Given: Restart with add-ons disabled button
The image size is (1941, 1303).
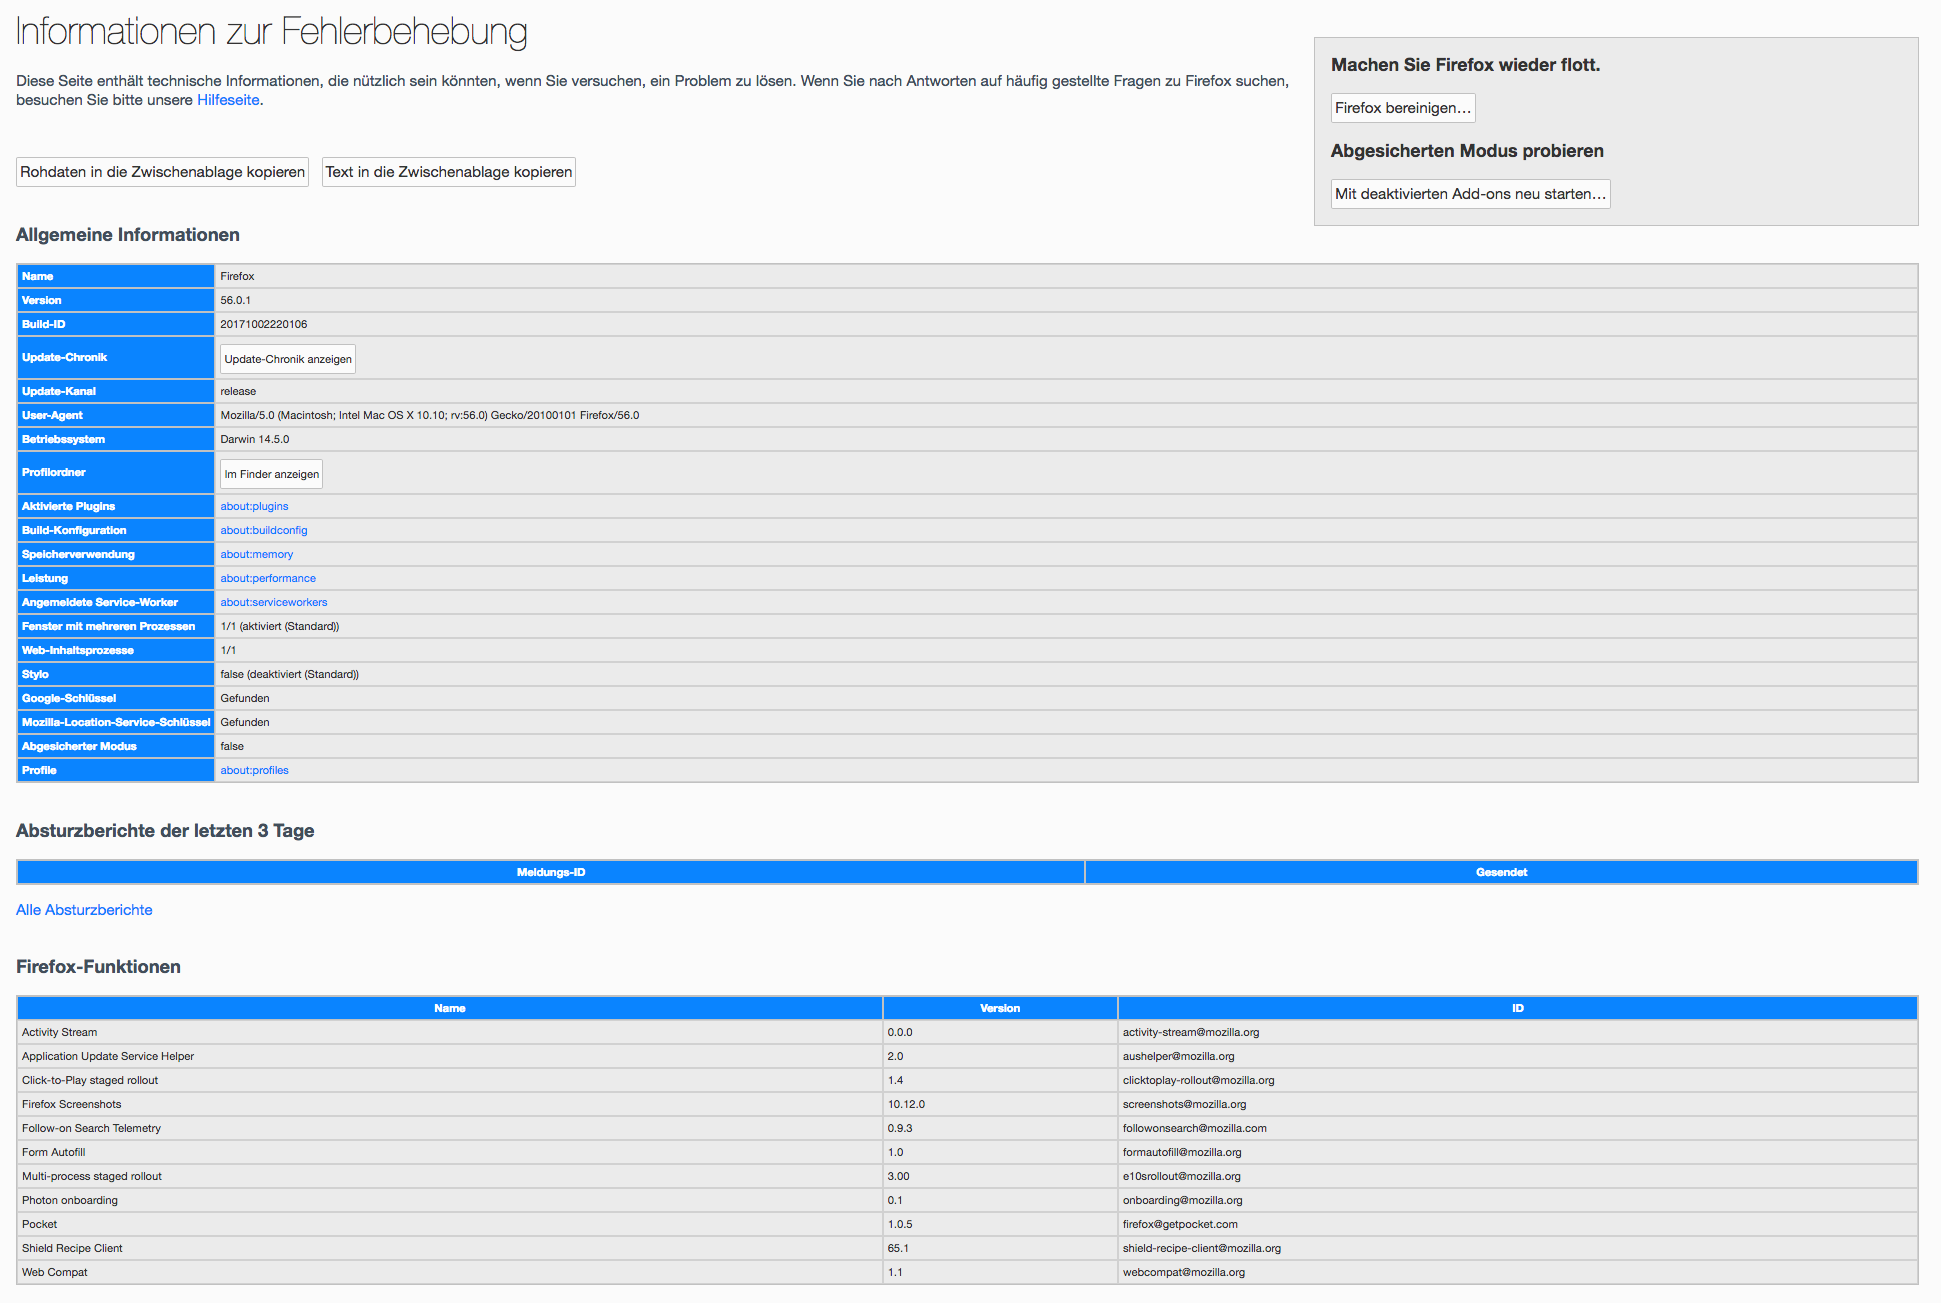Looking at the screenshot, I should pos(1469,194).
